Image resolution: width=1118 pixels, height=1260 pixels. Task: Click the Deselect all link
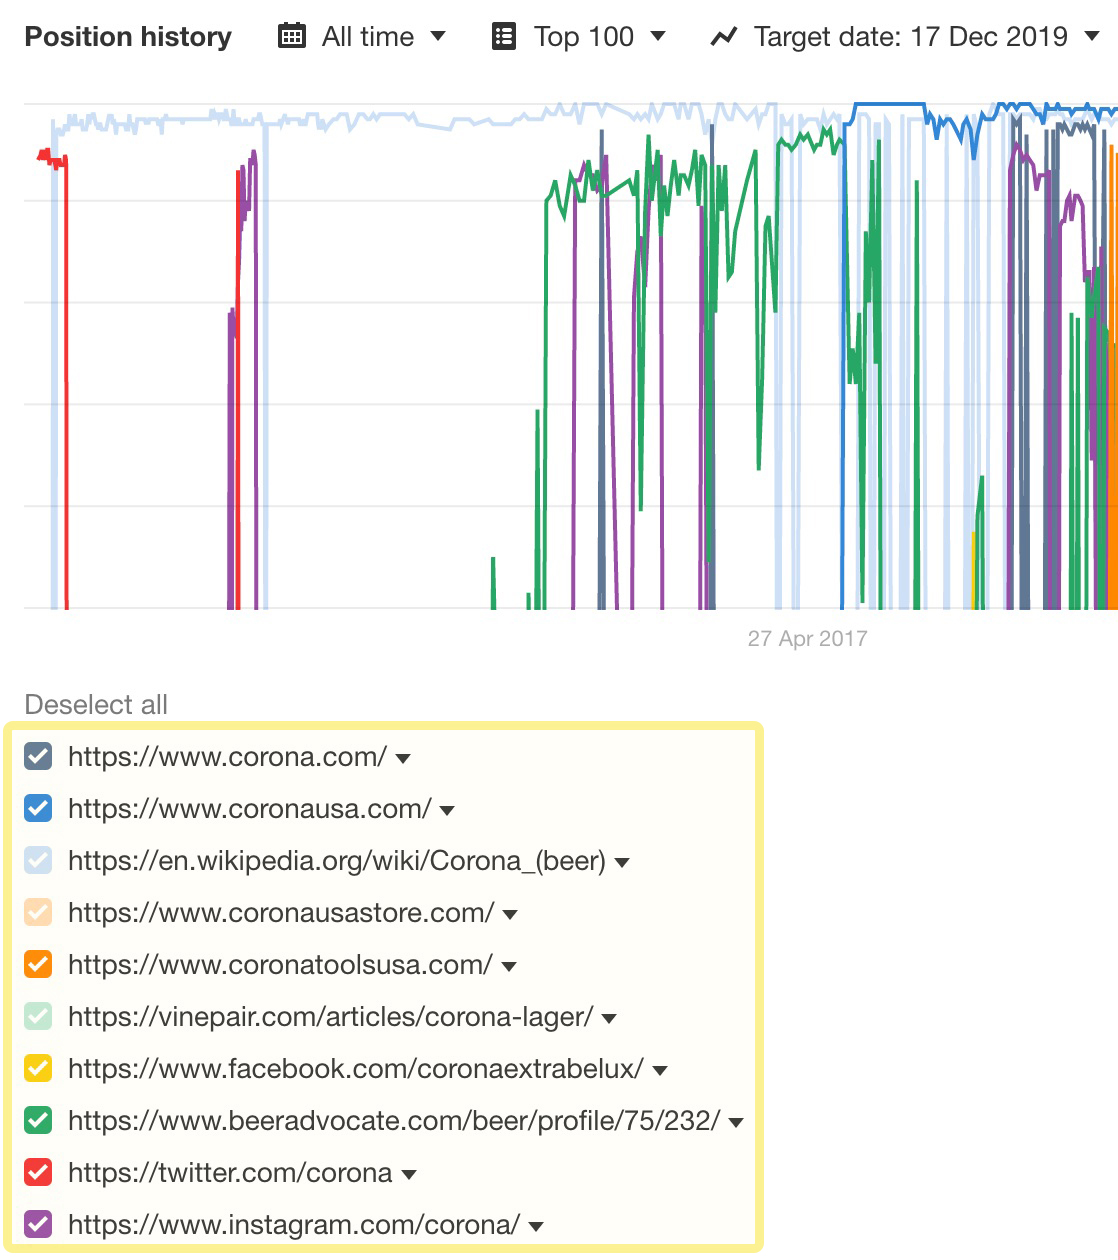pos(96,705)
